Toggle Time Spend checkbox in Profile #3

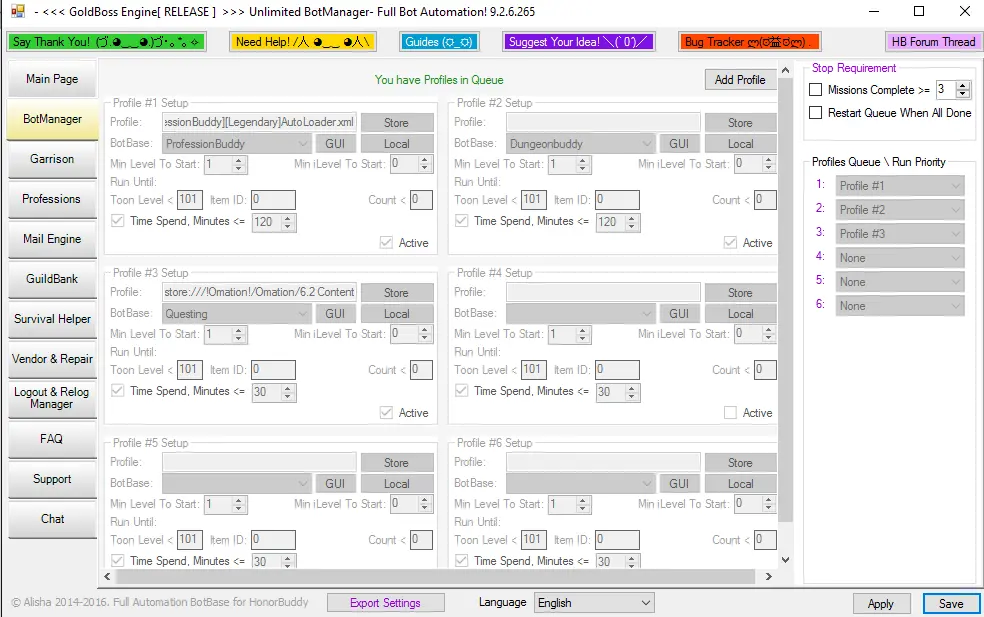tap(117, 391)
